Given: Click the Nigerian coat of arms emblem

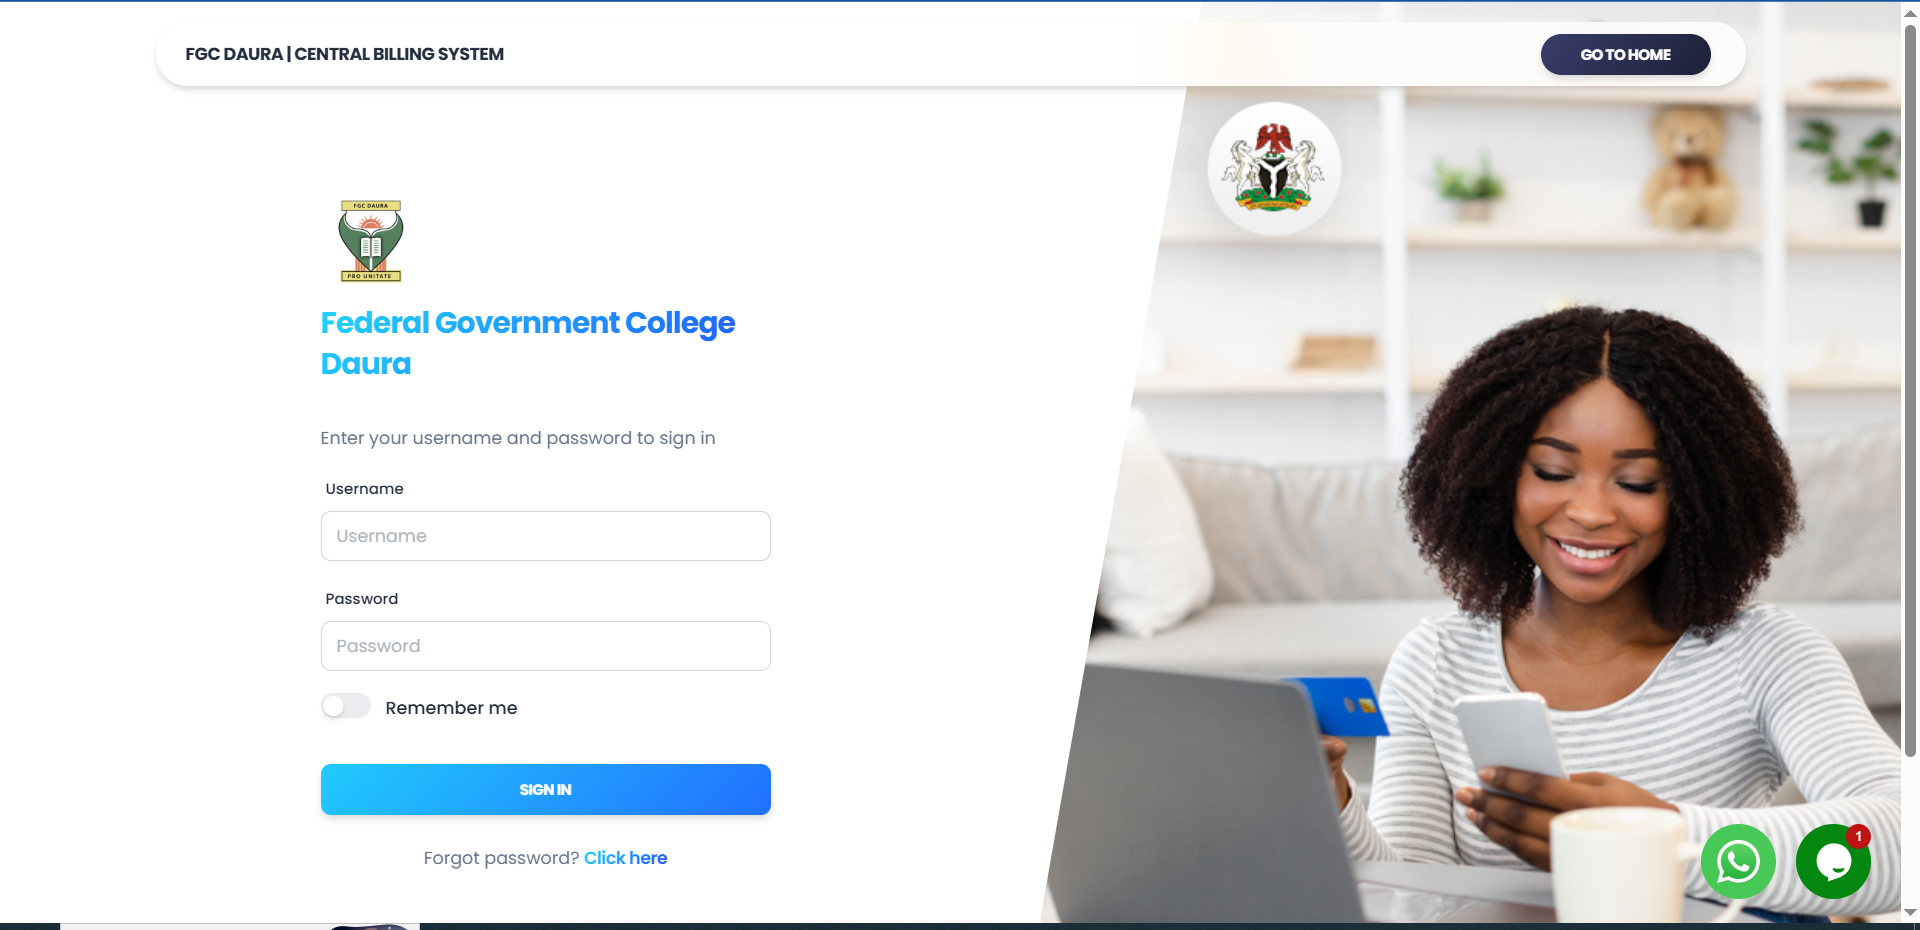Looking at the screenshot, I should click(x=1274, y=169).
